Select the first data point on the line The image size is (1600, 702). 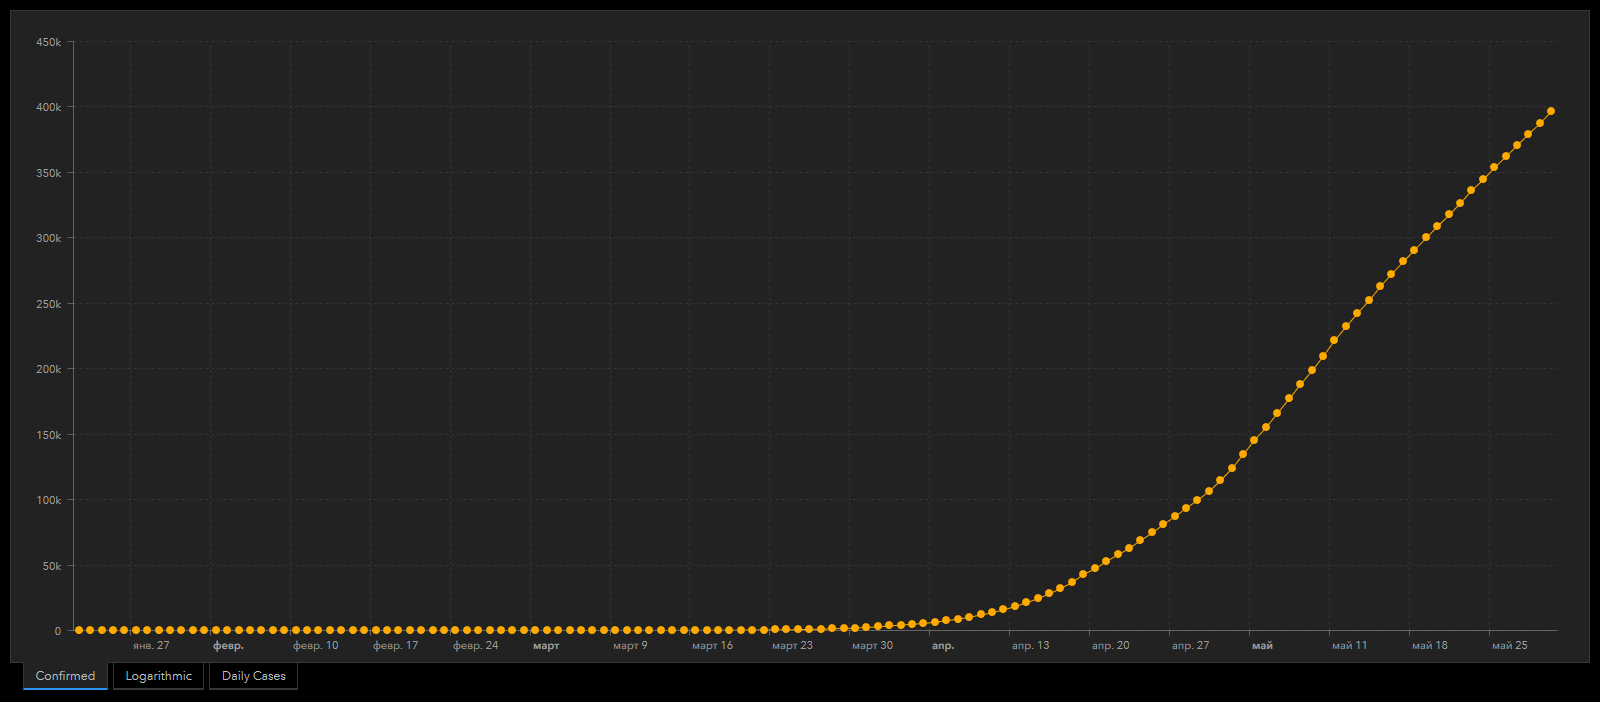coord(79,630)
